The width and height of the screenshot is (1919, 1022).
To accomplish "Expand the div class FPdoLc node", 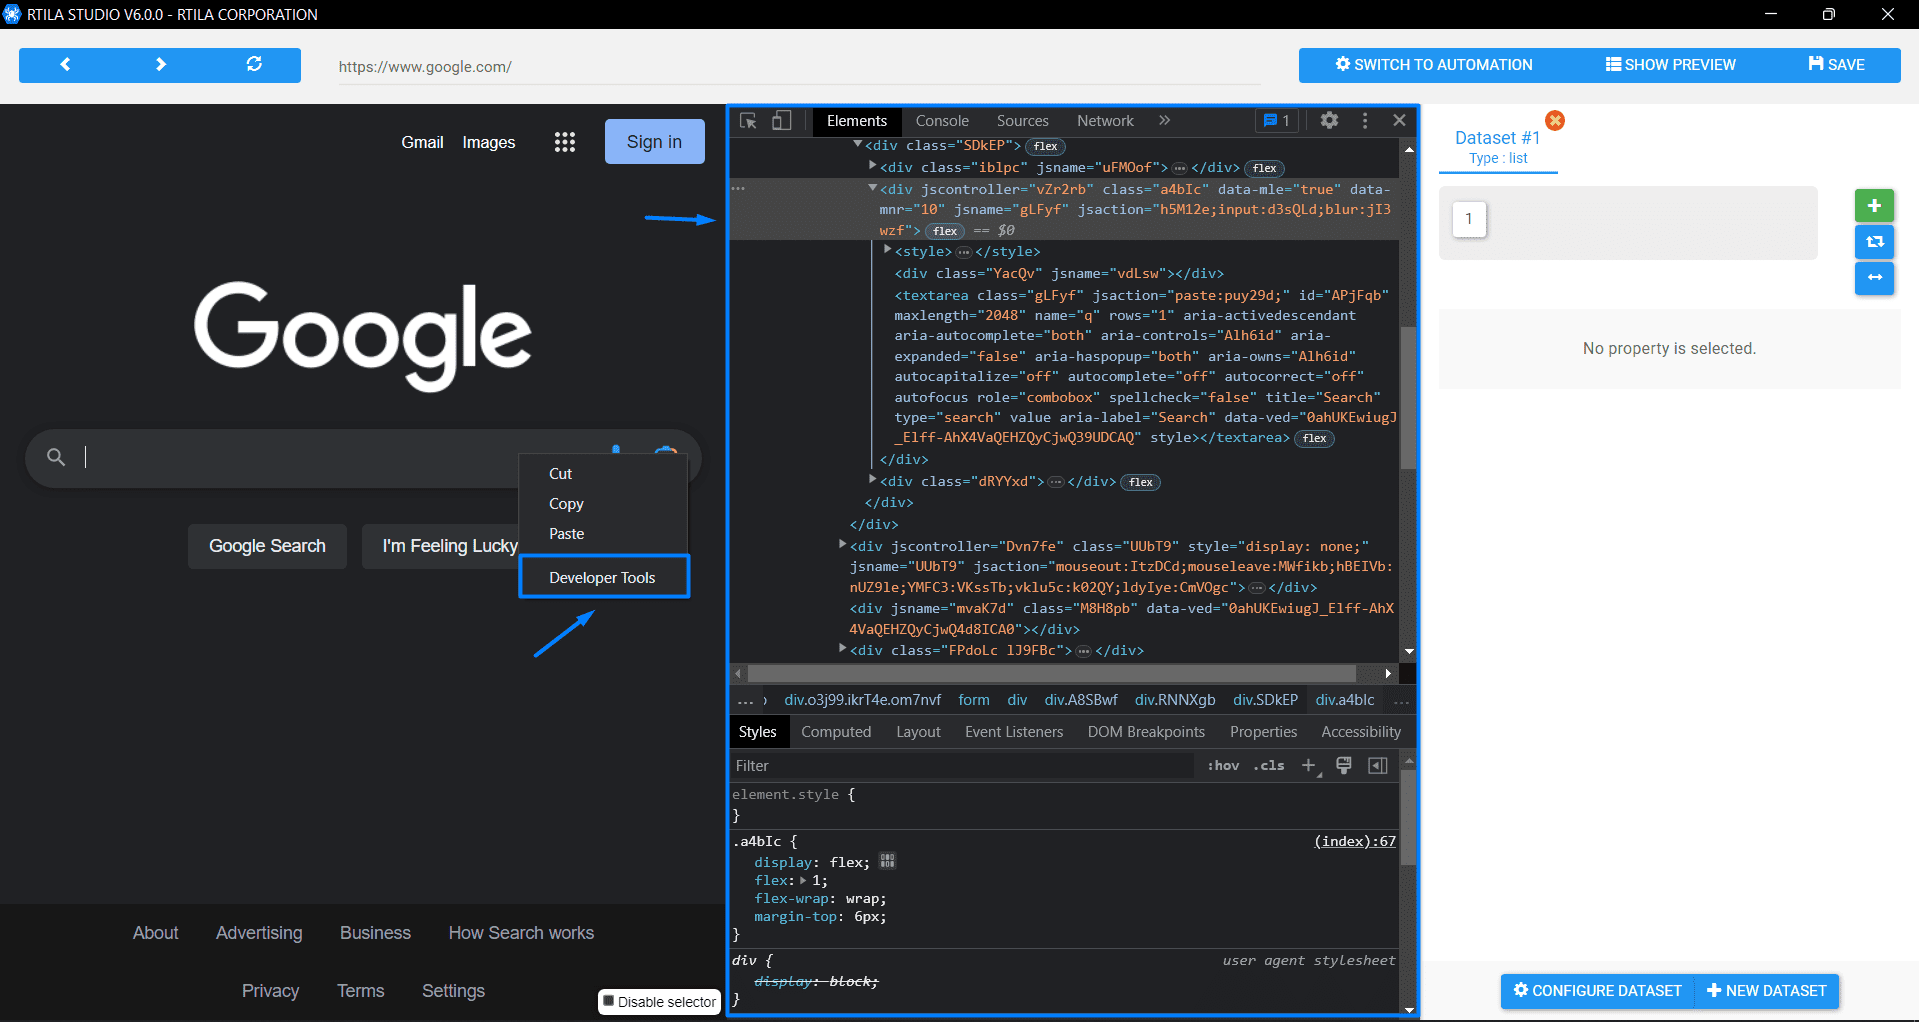I will 843,649.
